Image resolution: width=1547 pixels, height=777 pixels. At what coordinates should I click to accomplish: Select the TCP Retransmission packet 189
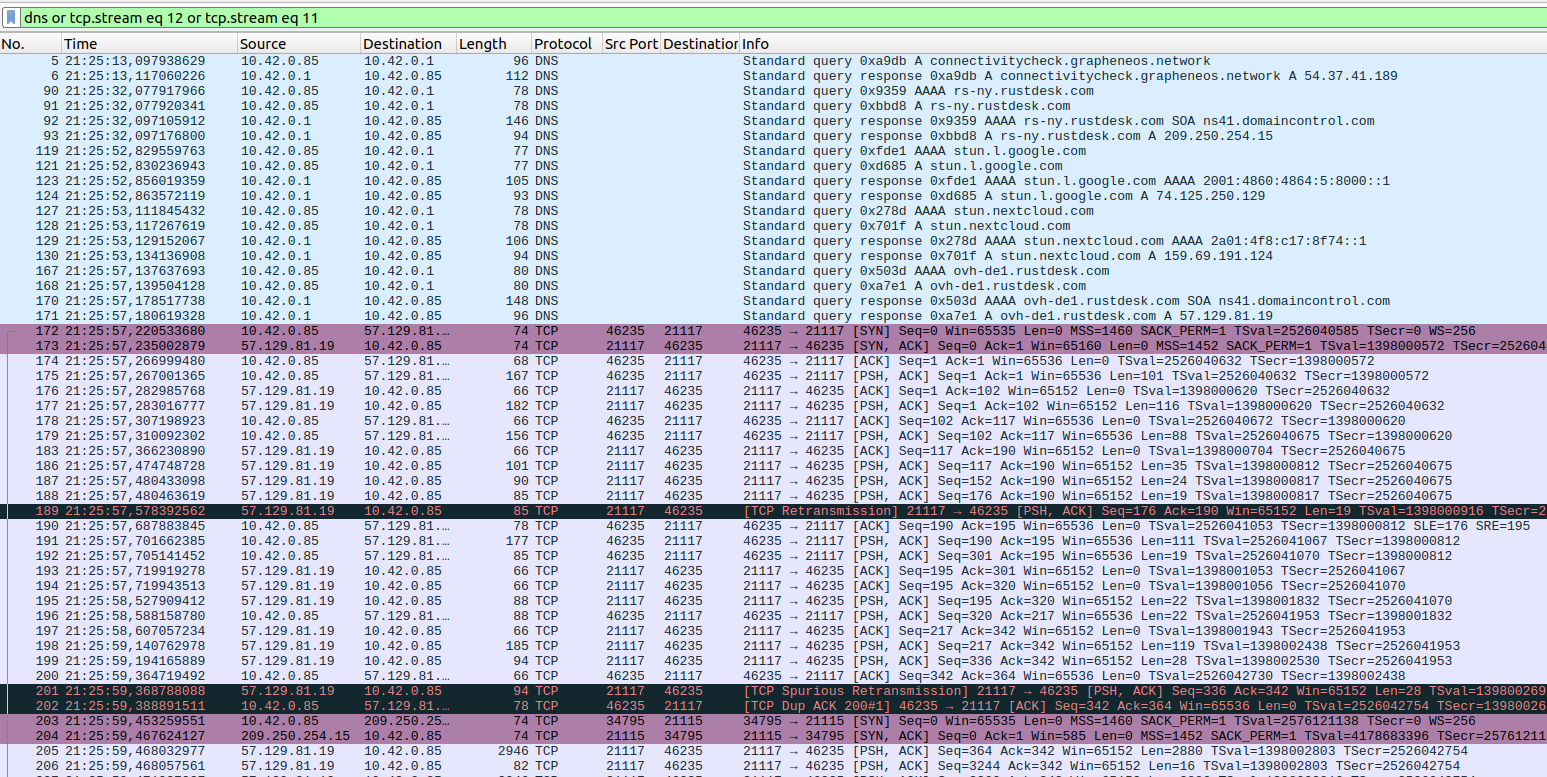[600, 511]
